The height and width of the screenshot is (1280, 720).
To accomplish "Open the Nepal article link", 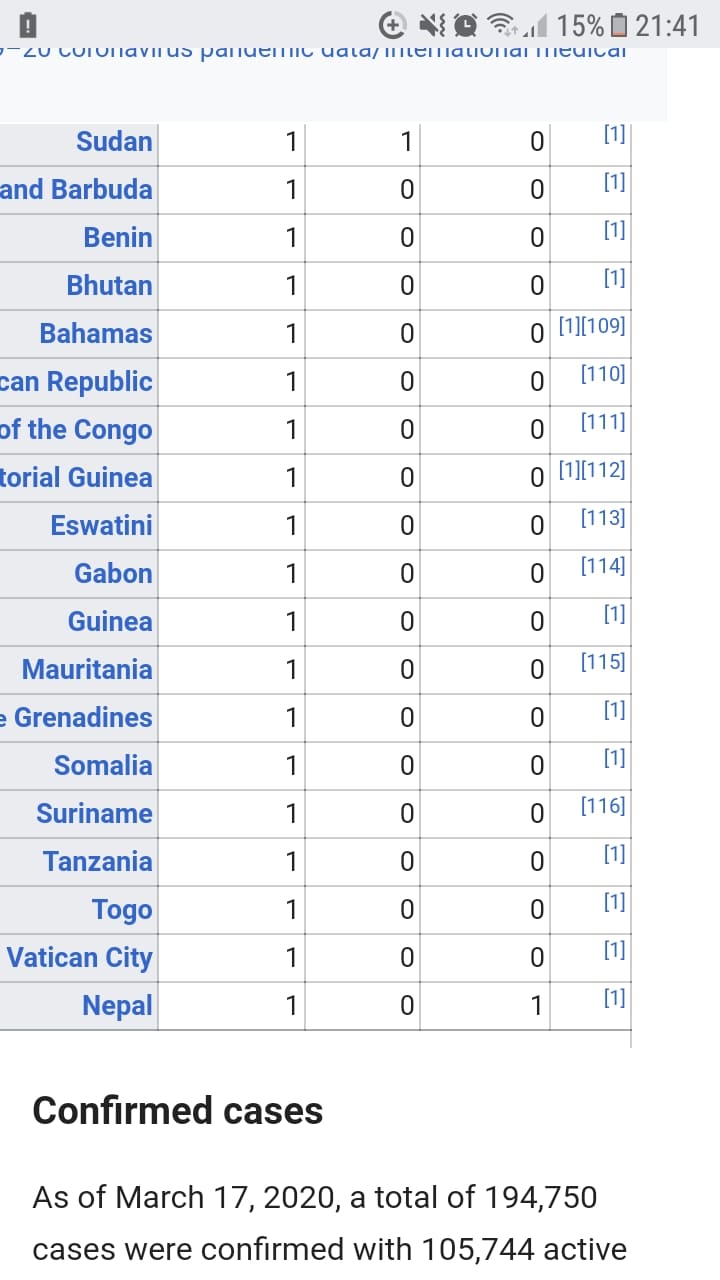I will click(117, 1006).
